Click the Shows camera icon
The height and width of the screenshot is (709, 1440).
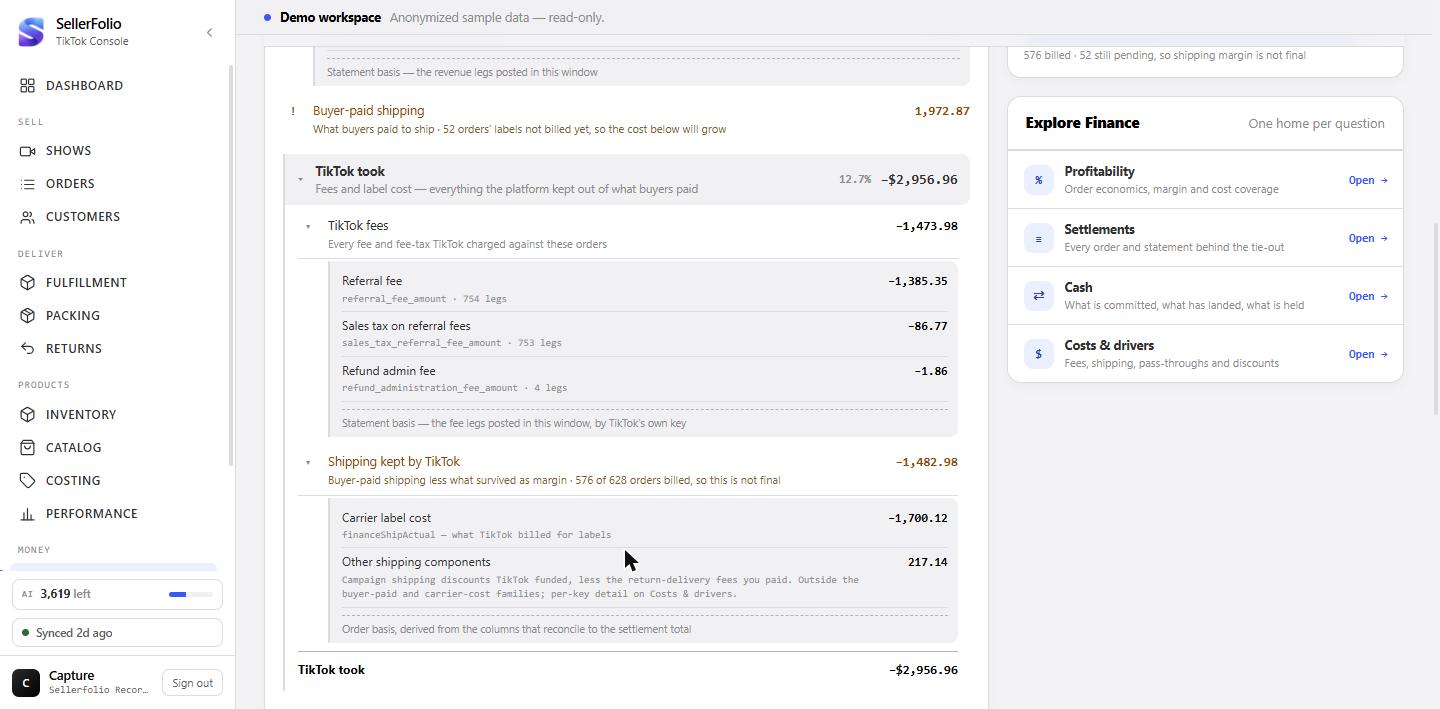(x=28, y=151)
